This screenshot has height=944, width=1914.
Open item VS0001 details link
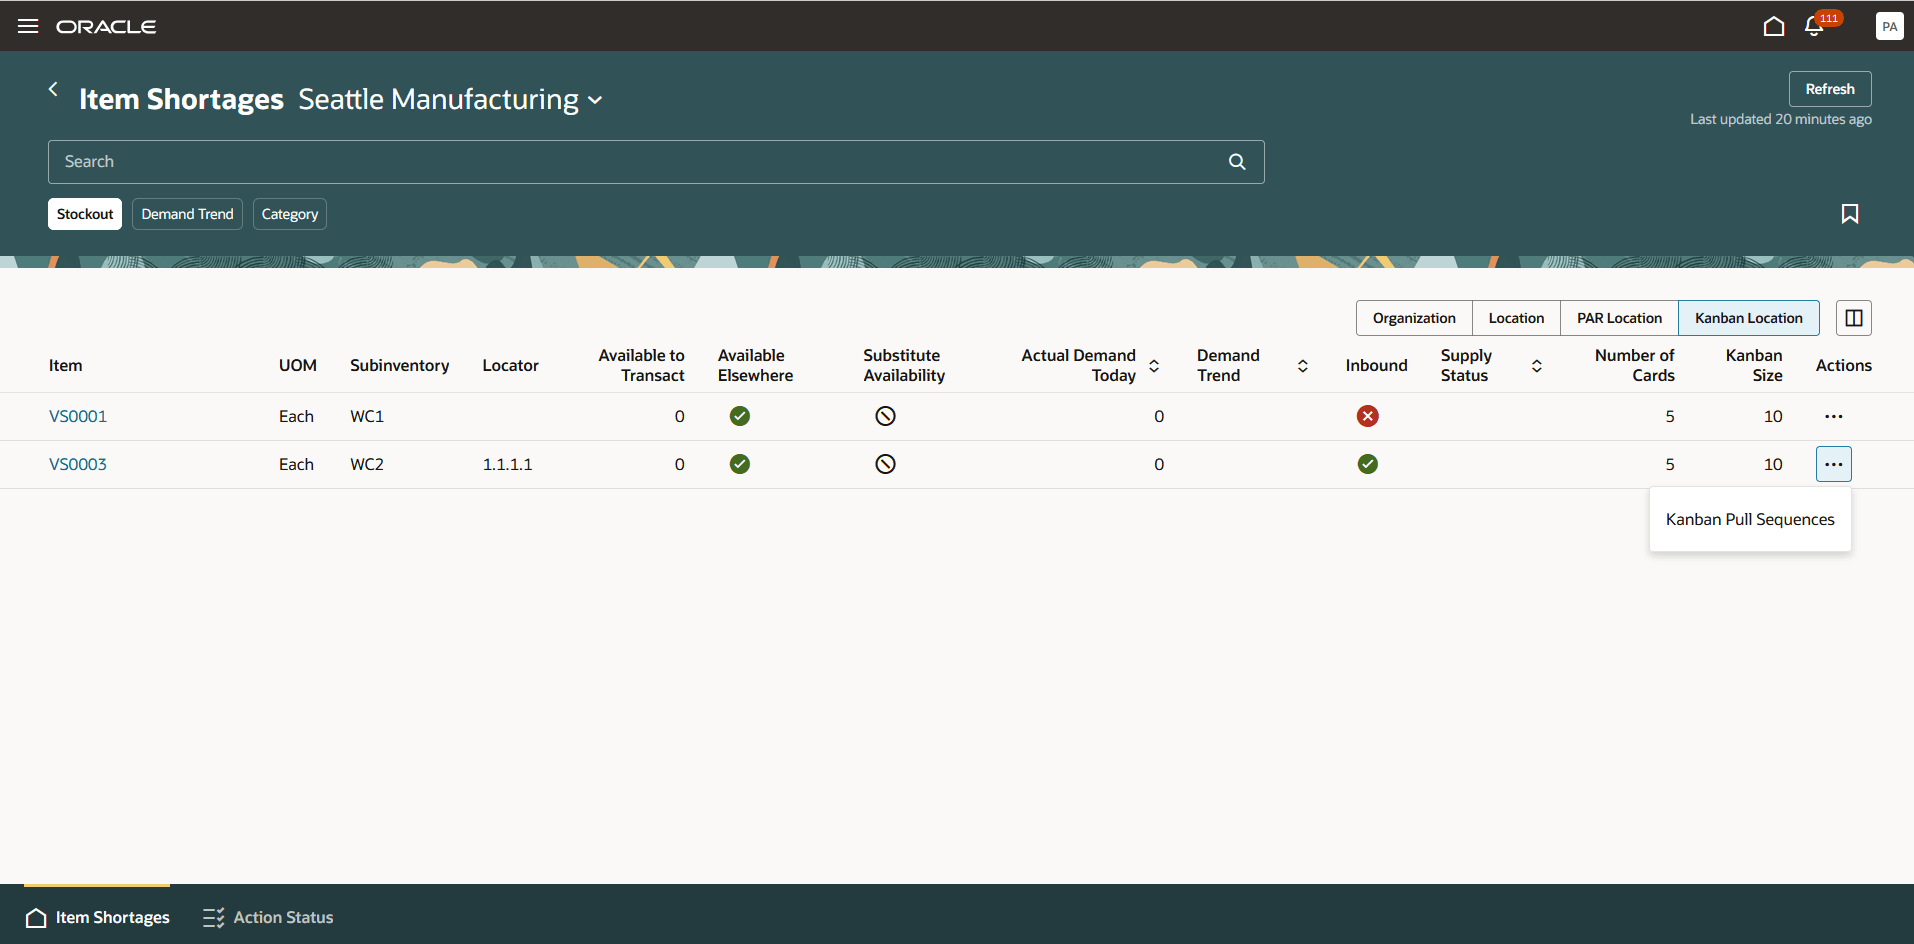[x=77, y=416]
